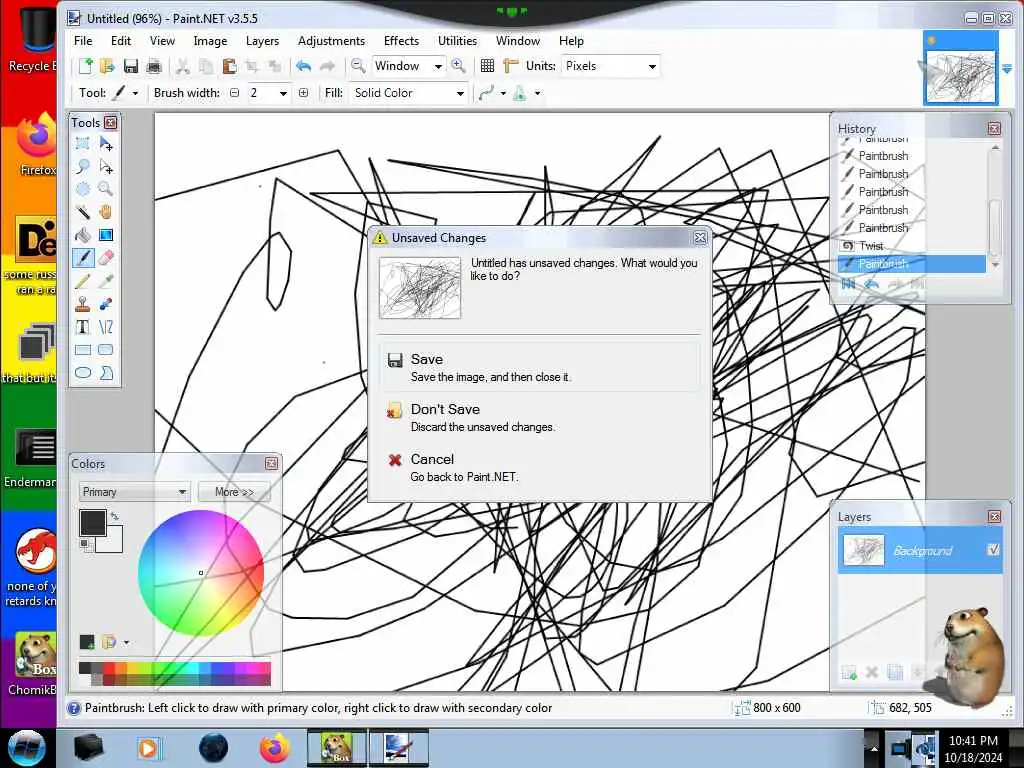Open the Effects menu
Image resolution: width=1024 pixels, height=768 pixels.
pyautogui.click(x=401, y=40)
